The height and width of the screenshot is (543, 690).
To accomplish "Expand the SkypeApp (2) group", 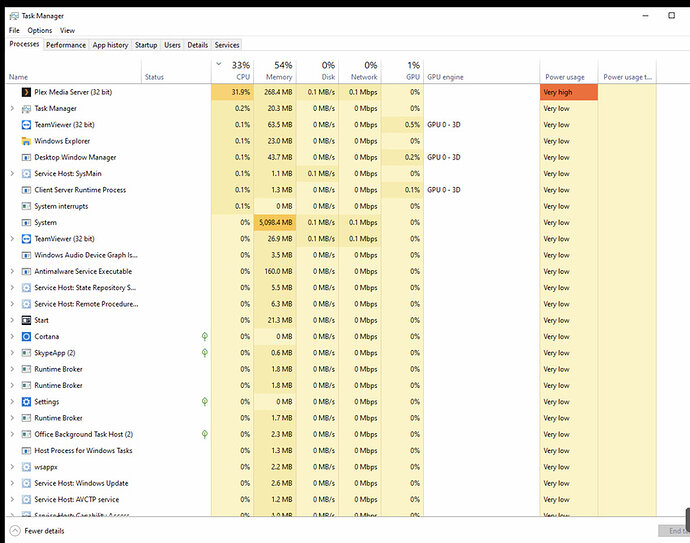I will point(12,352).
